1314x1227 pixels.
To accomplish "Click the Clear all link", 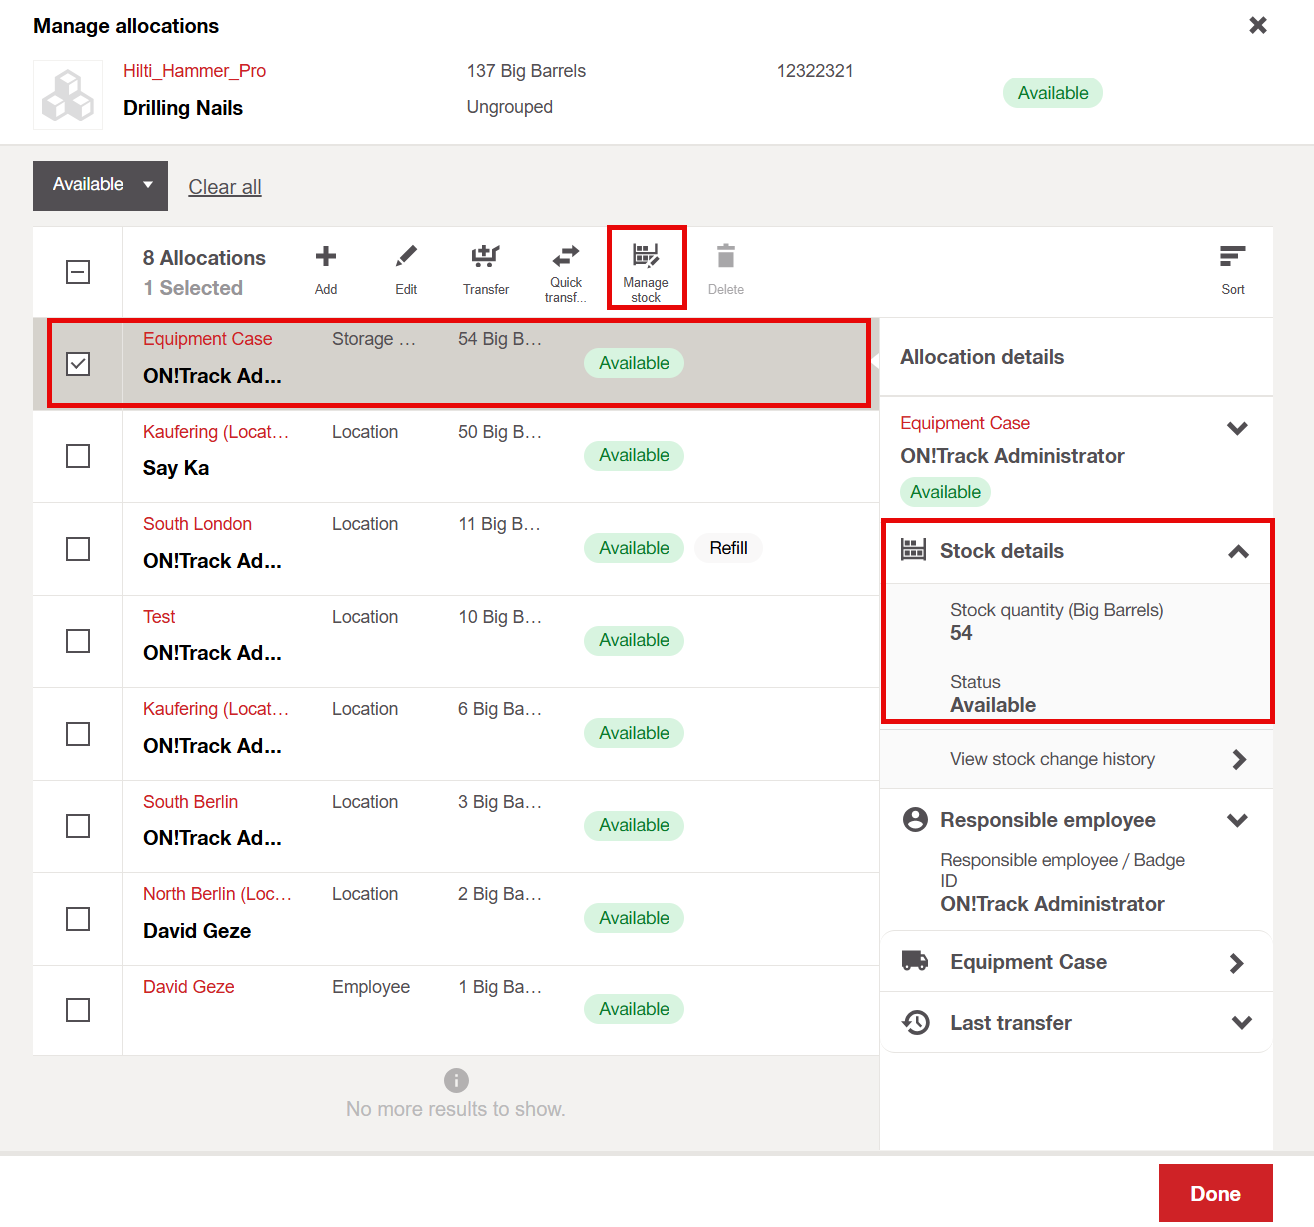I will click(x=225, y=187).
